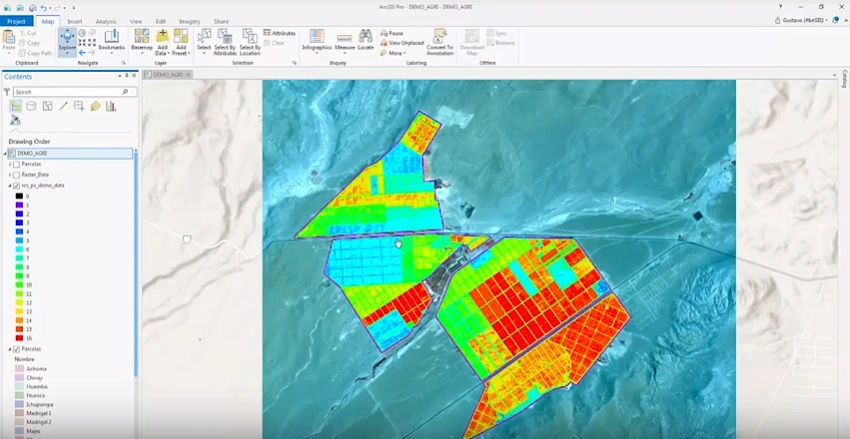The width and height of the screenshot is (850, 439).
Task: Click the Contents search field
Action: pyautogui.click(x=70, y=91)
